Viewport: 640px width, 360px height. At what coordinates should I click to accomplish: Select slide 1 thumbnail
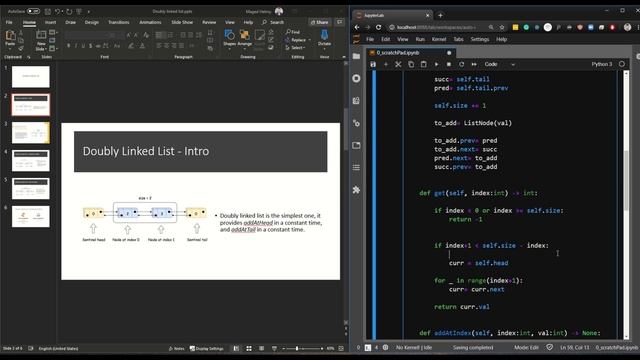31,77
